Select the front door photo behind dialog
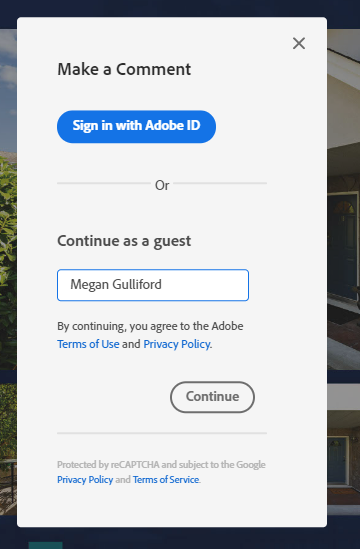The height and width of the screenshot is (549, 360). (x=344, y=200)
